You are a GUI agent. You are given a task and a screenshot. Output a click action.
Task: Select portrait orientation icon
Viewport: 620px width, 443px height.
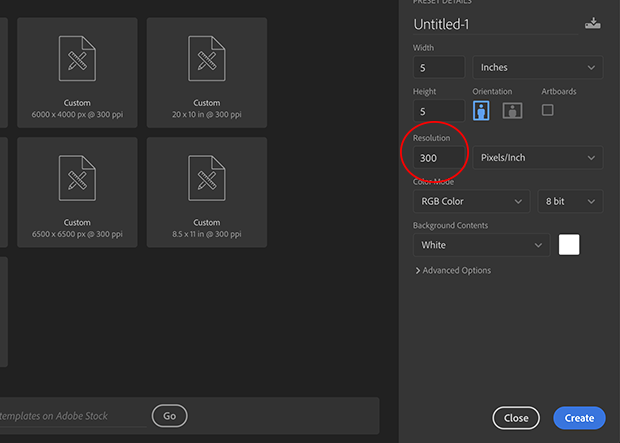point(481,110)
